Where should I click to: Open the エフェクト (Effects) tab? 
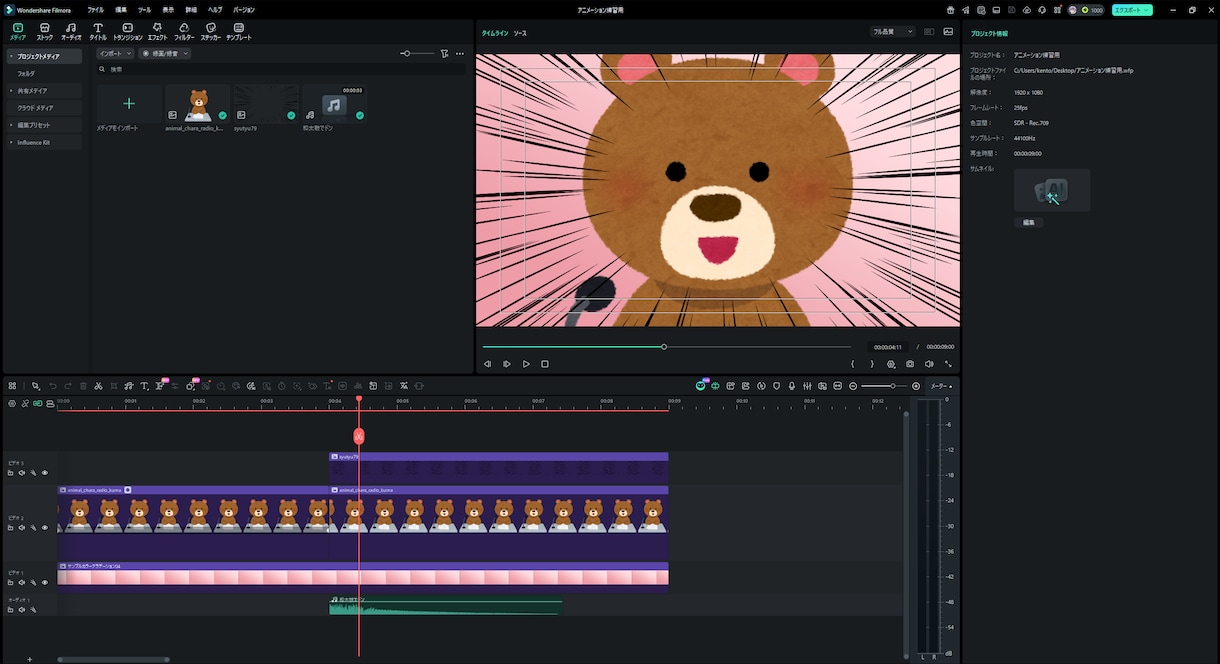(157, 31)
